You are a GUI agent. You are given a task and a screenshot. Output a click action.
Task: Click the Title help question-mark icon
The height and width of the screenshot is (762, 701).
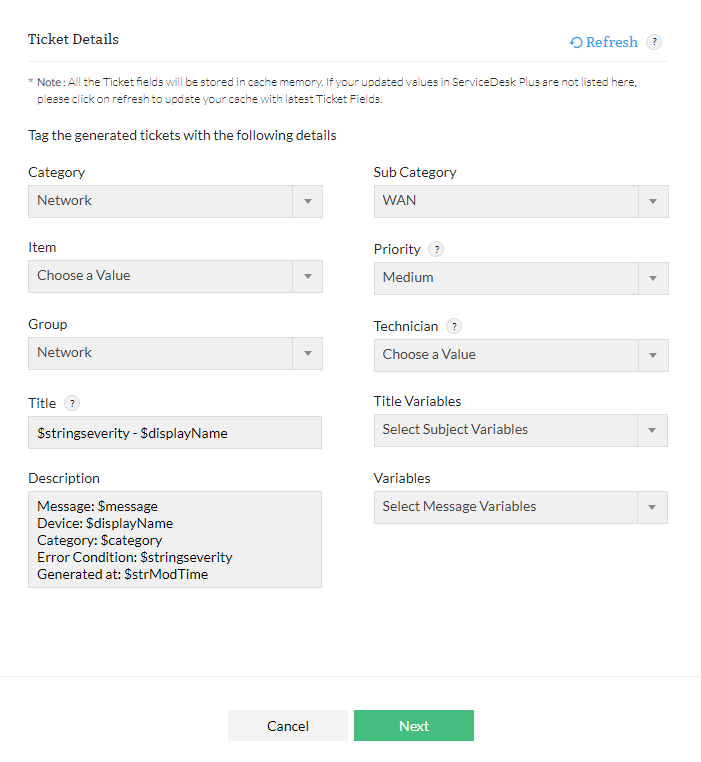click(72, 403)
